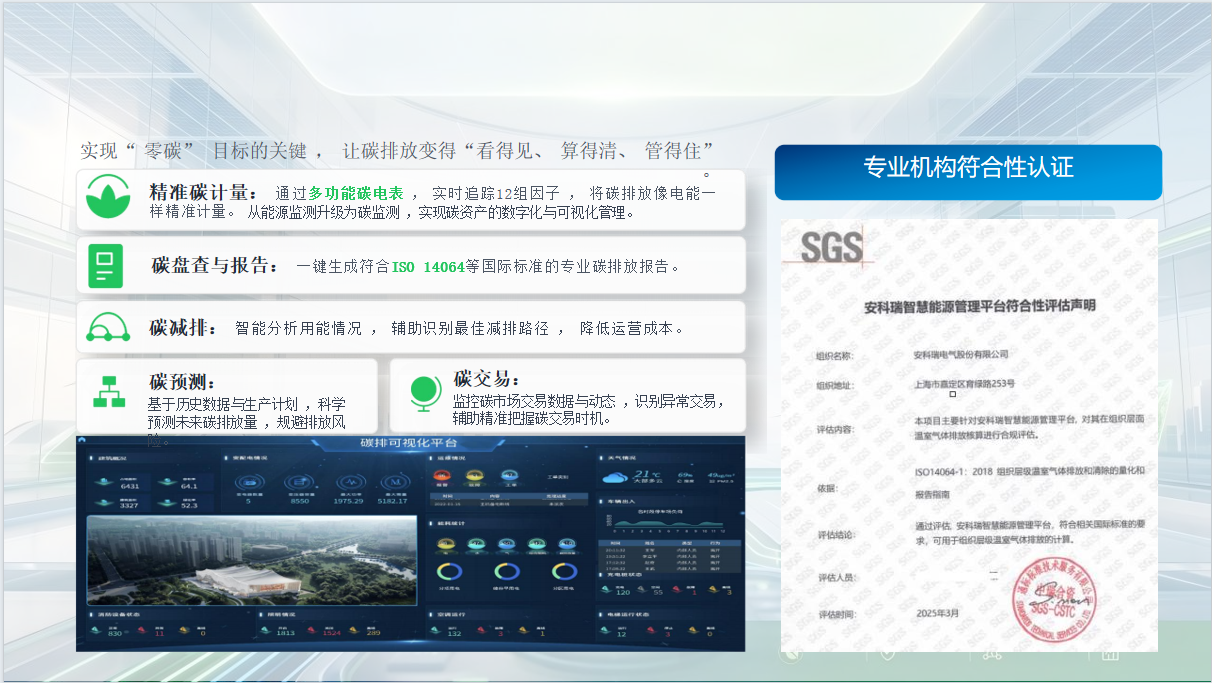Image resolution: width=1212 pixels, height=683 pixels.
Task: Click the cloud weather icon in the dashboard
Action: pyautogui.click(x=613, y=478)
